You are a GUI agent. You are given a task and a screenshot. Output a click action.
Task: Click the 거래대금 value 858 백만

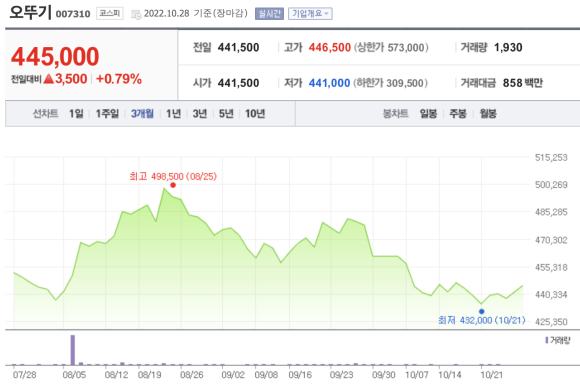tap(523, 83)
